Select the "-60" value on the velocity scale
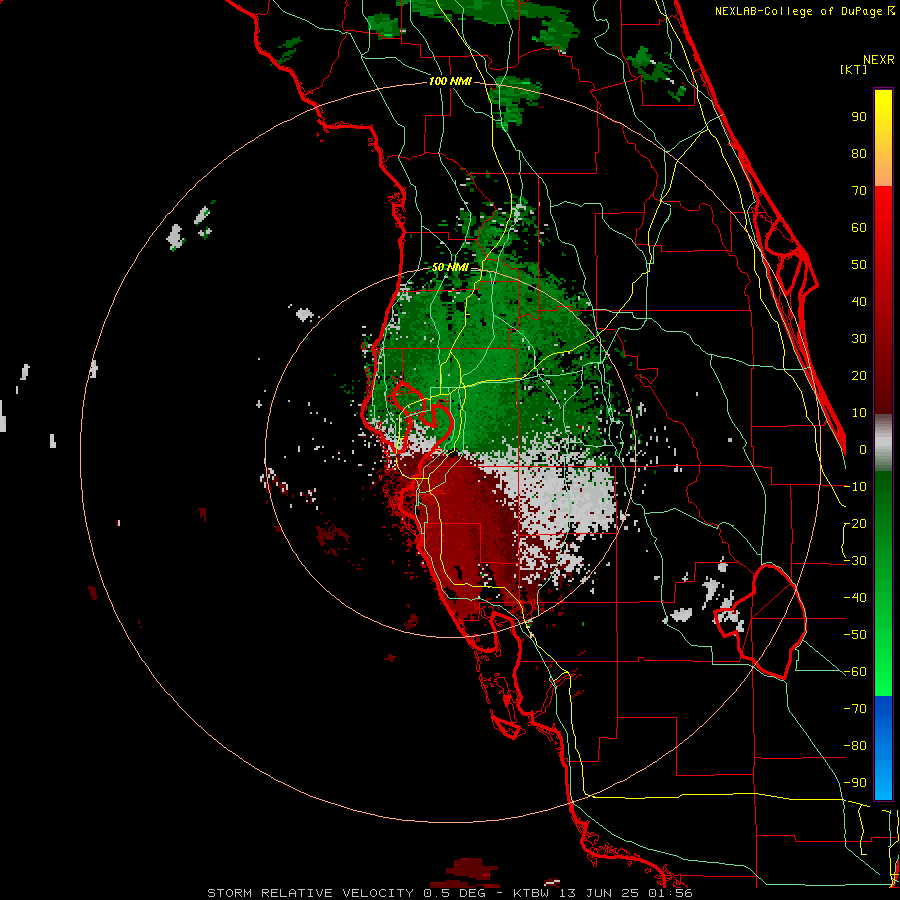This screenshot has width=900, height=900. (855, 672)
